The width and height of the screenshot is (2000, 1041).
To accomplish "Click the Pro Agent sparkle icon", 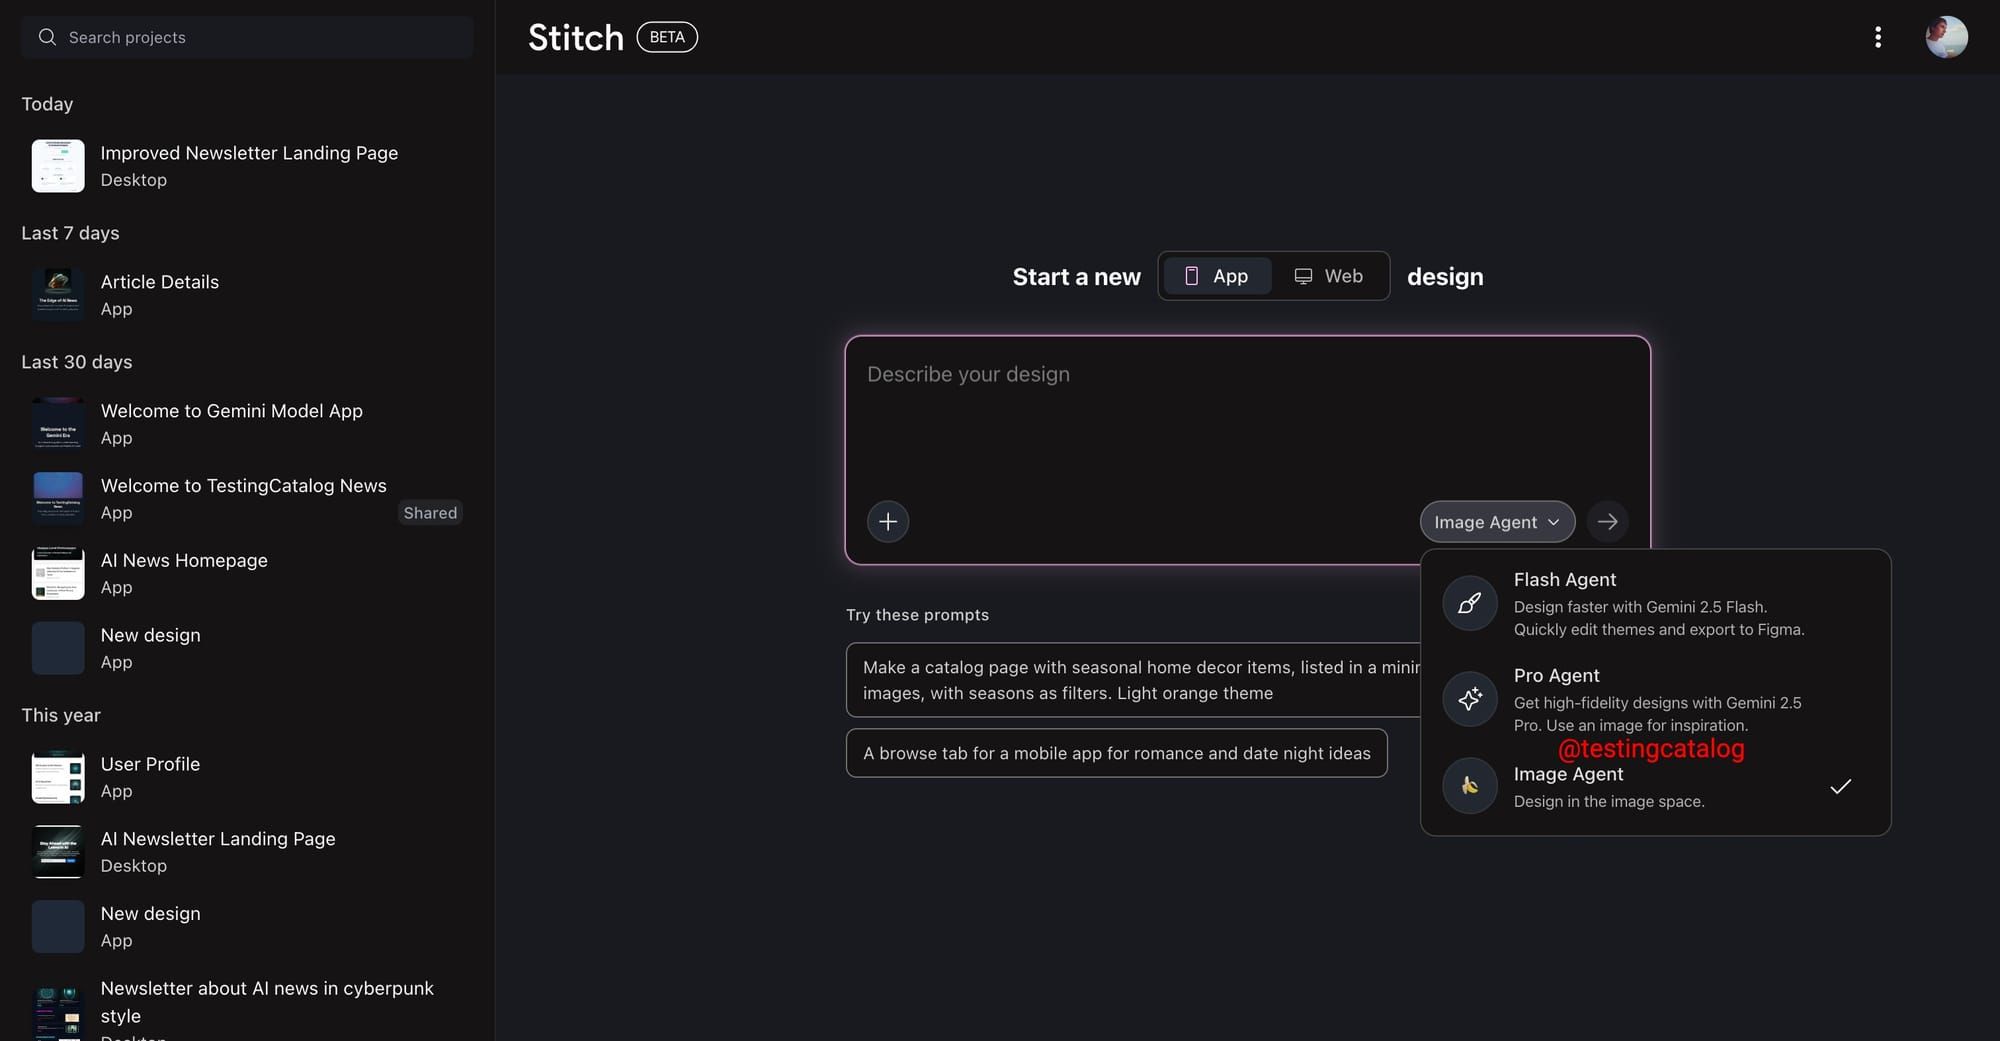I will pos(1469,699).
